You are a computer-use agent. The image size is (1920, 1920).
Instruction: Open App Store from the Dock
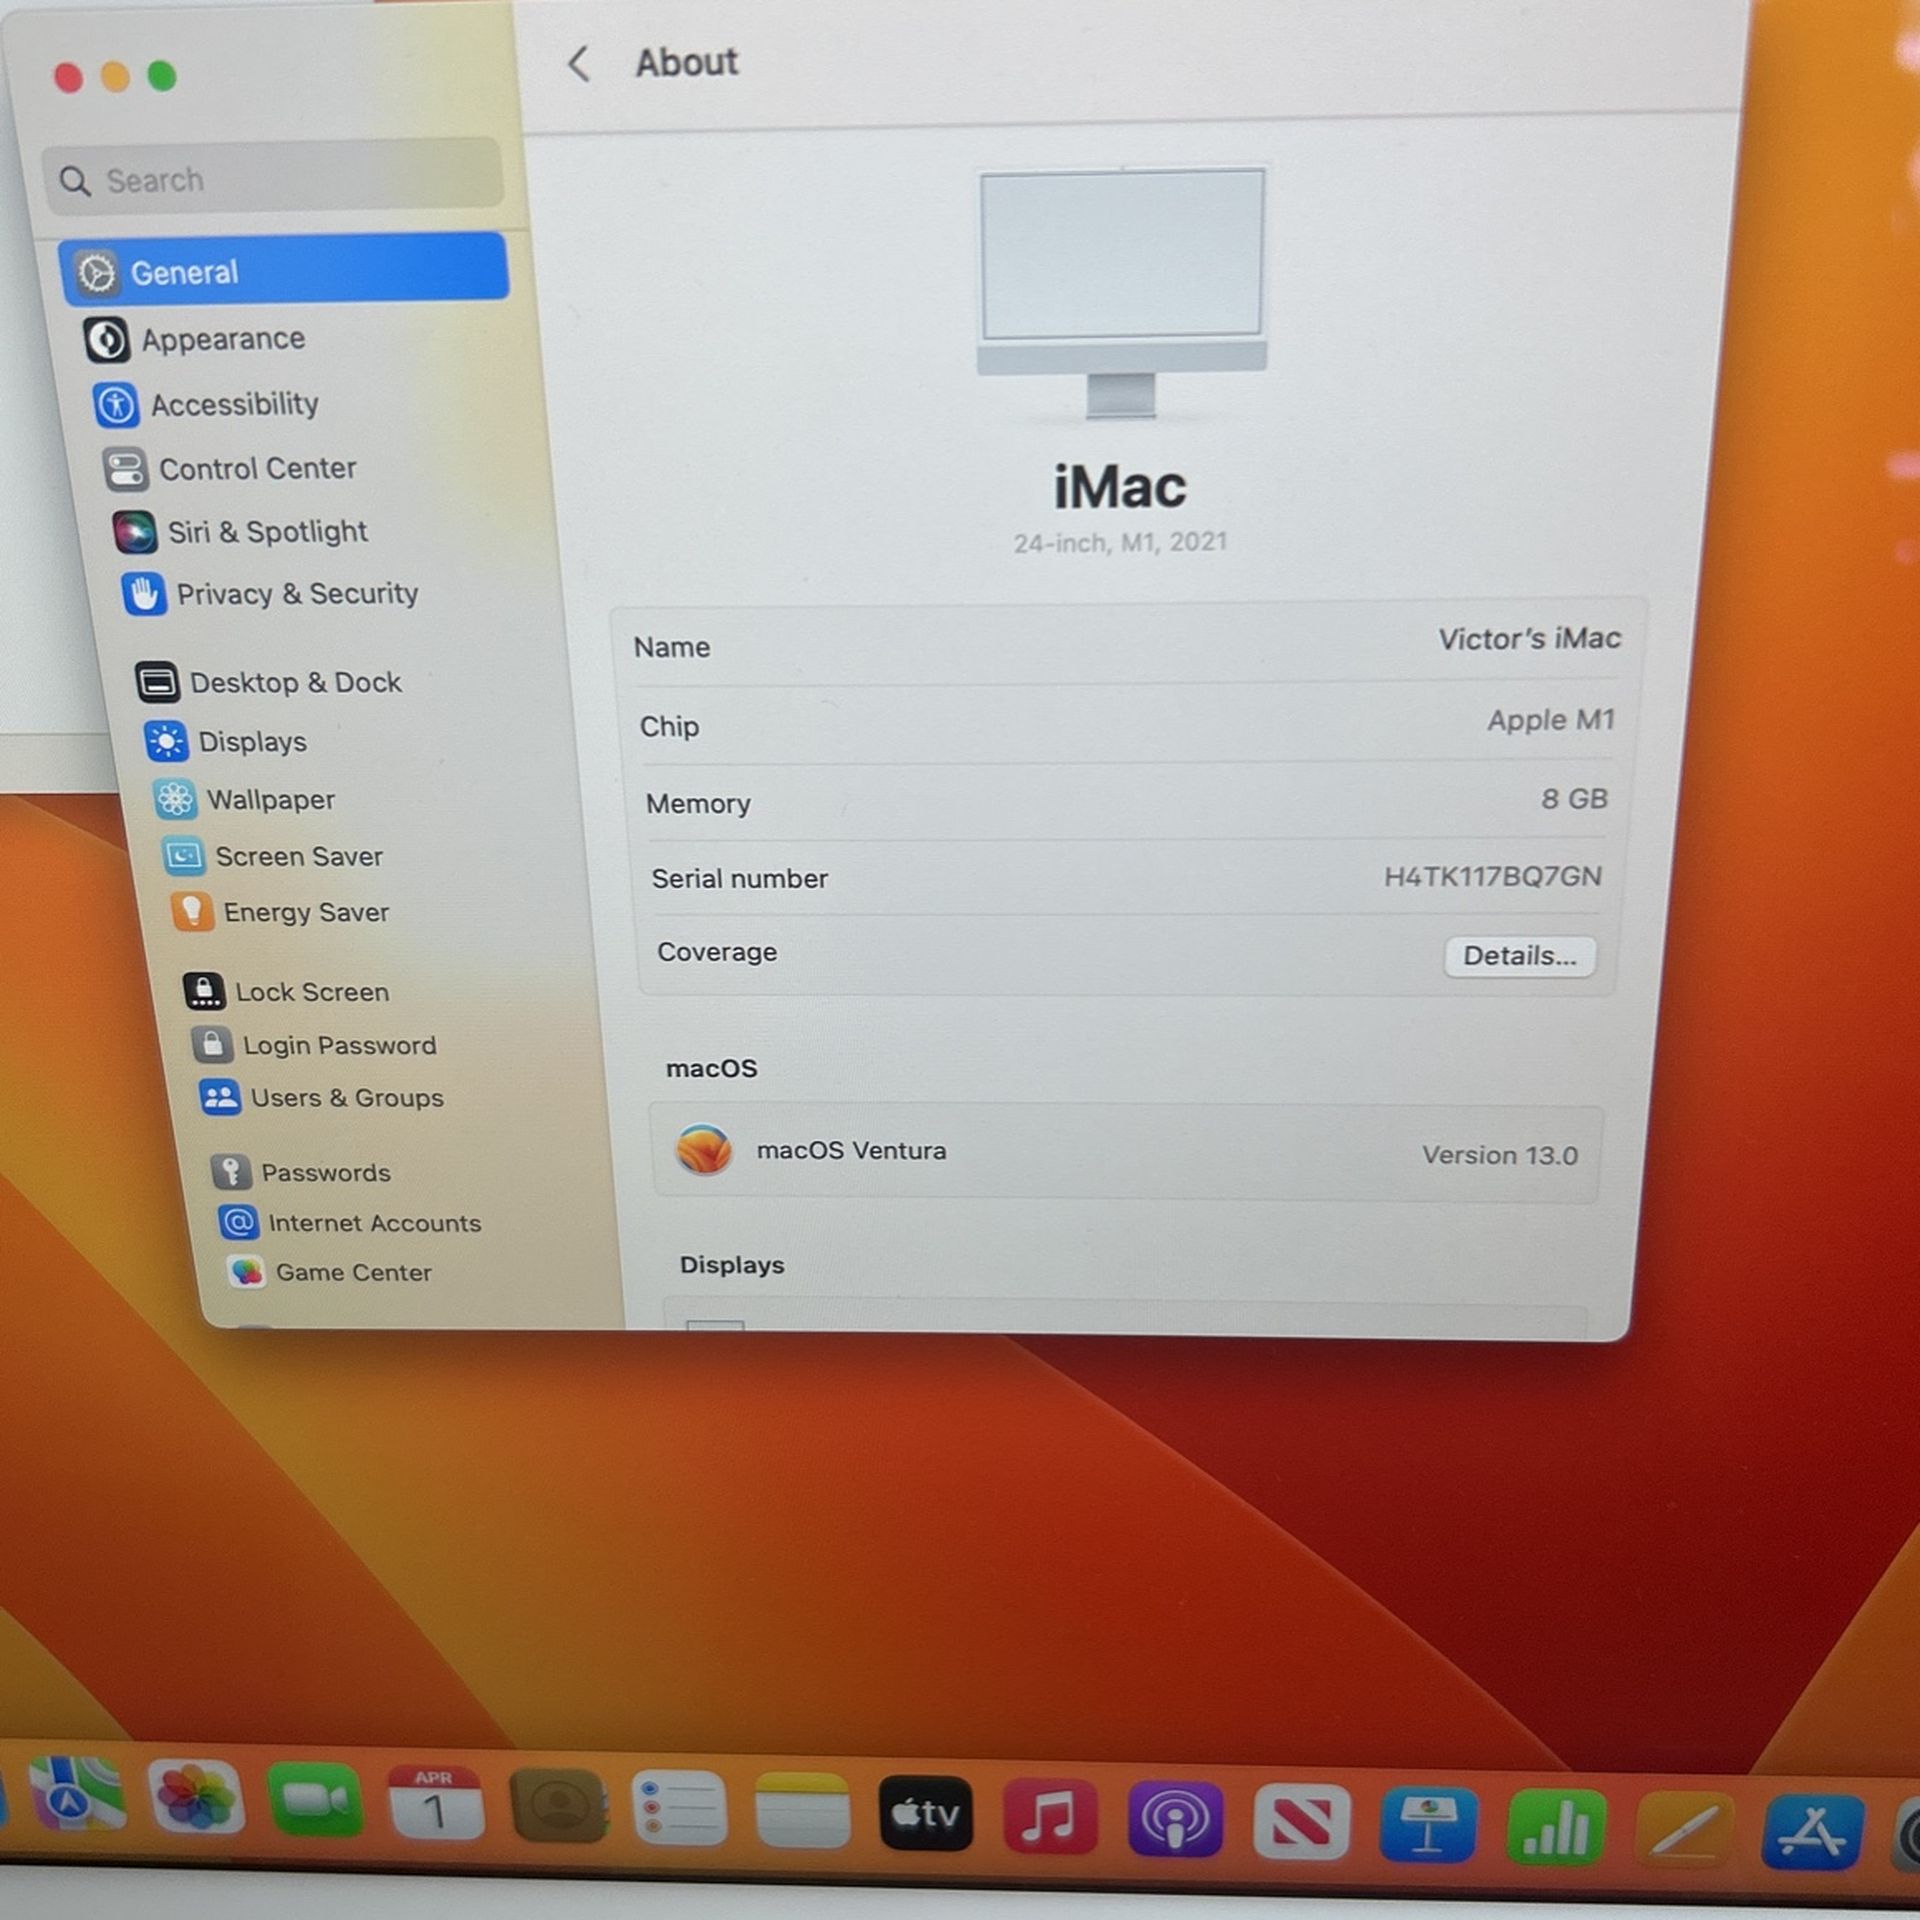pyautogui.click(x=1812, y=1832)
